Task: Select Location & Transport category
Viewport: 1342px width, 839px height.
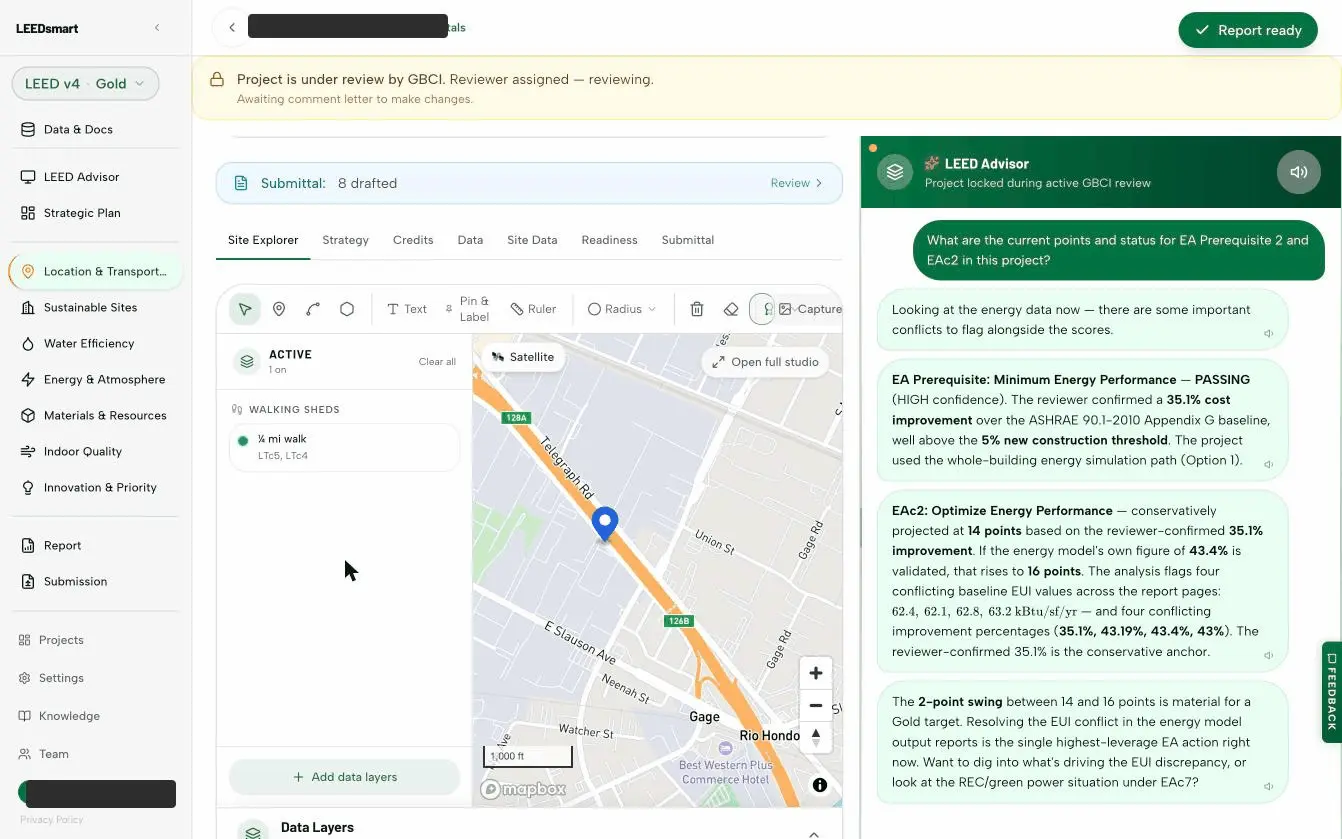Action: [96, 271]
